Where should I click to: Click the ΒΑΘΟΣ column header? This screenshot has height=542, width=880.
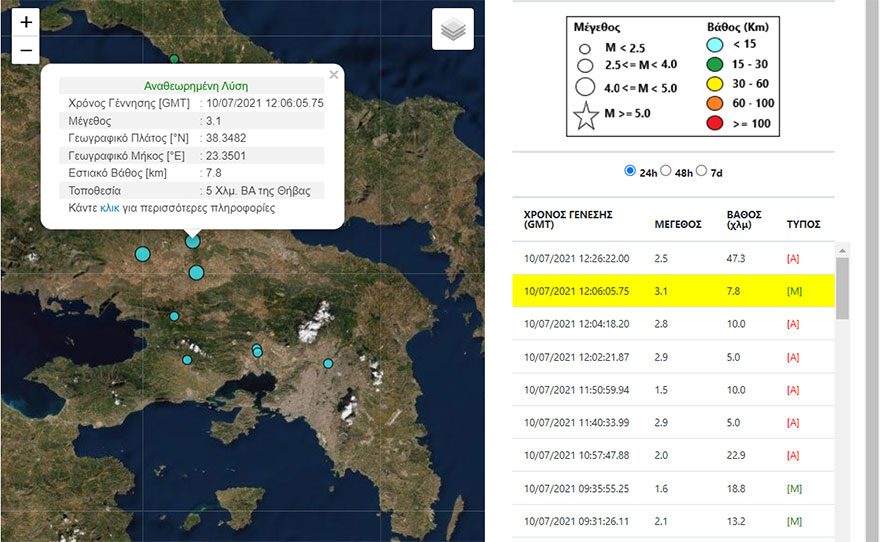[744, 219]
